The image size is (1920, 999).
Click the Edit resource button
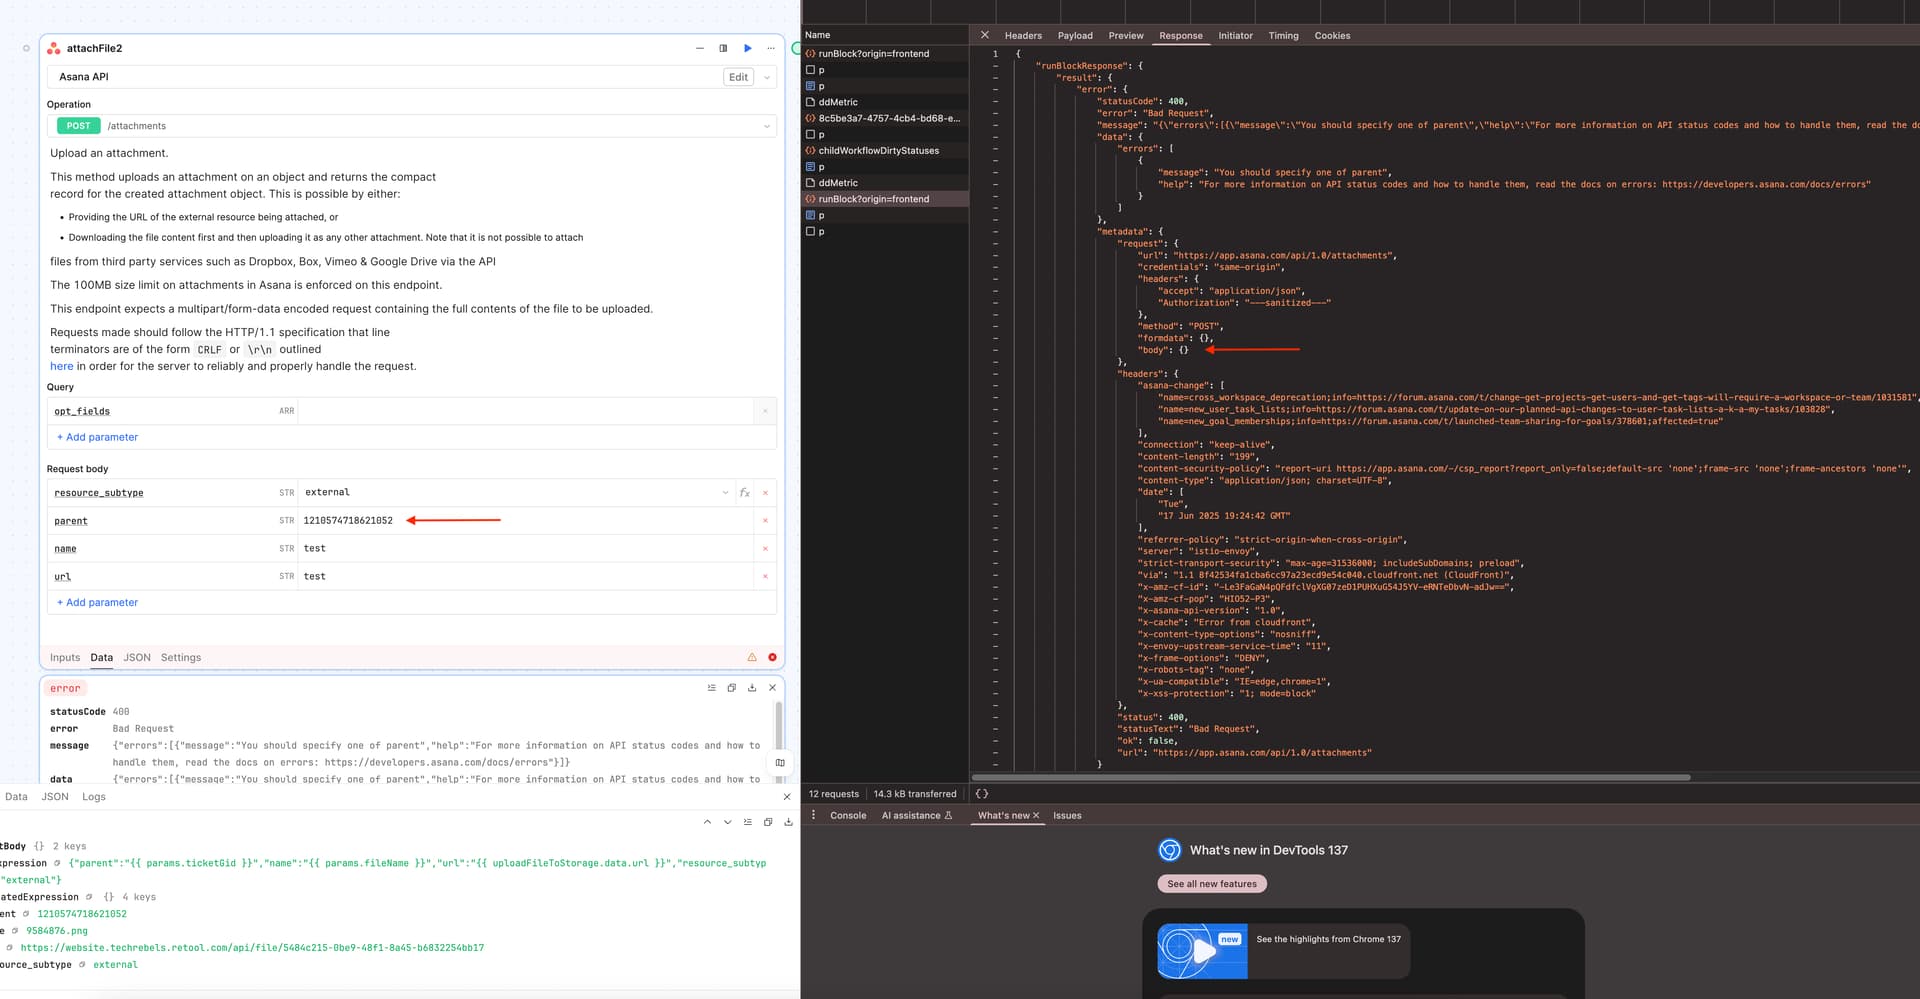click(x=738, y=77)
